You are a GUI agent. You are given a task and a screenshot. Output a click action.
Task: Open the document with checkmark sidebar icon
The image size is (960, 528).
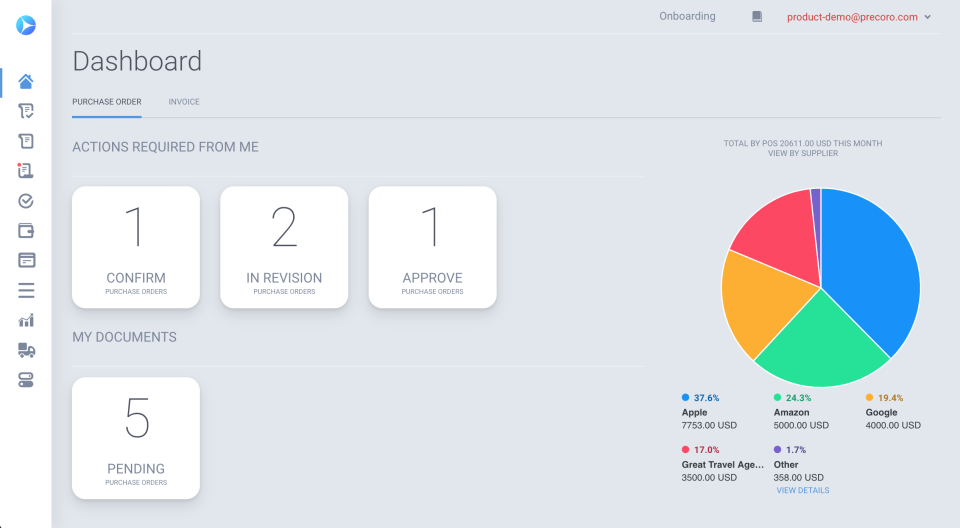click(26, 111)
